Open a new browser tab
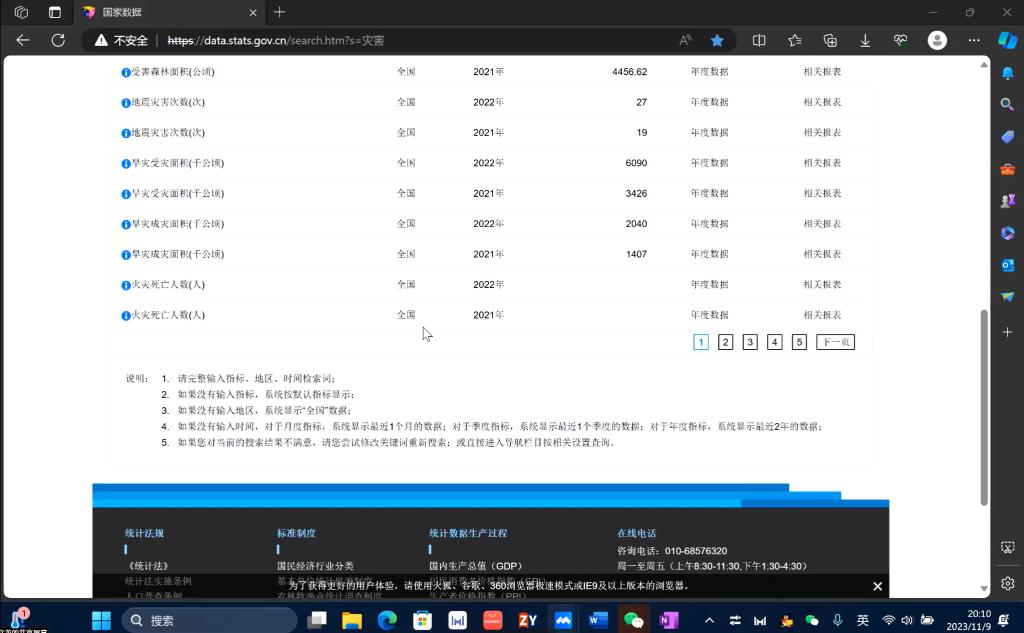This screenshot has height=633, width=1024. click(280, 12)
